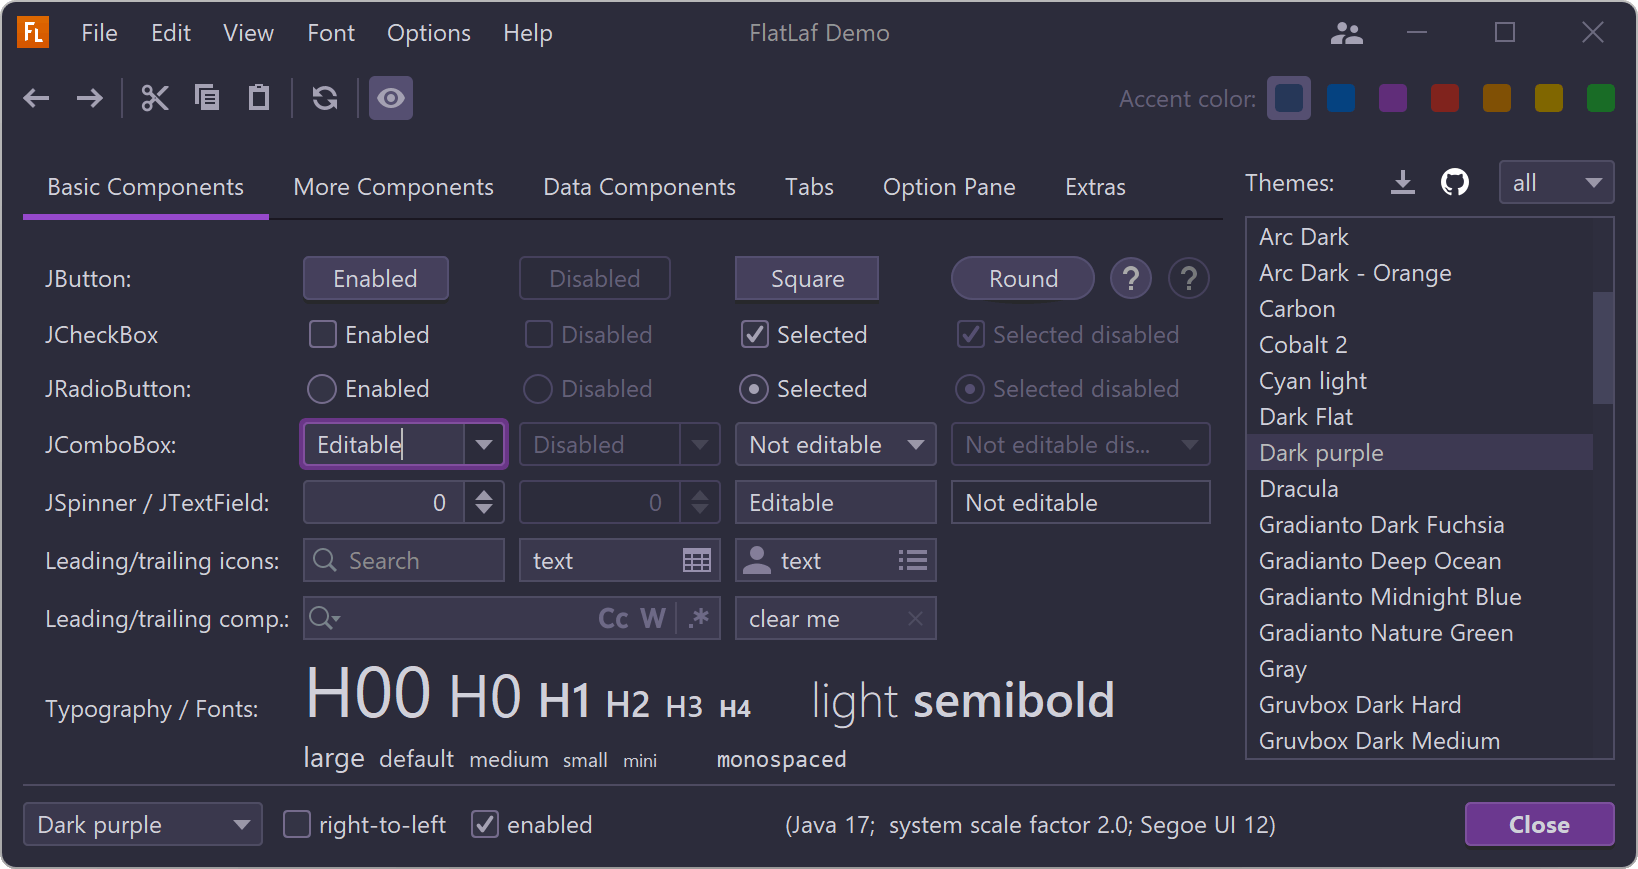Check the Enabled JCheckBox
The width and height of the screenshot is (1638, 869).
coord(323,335)
